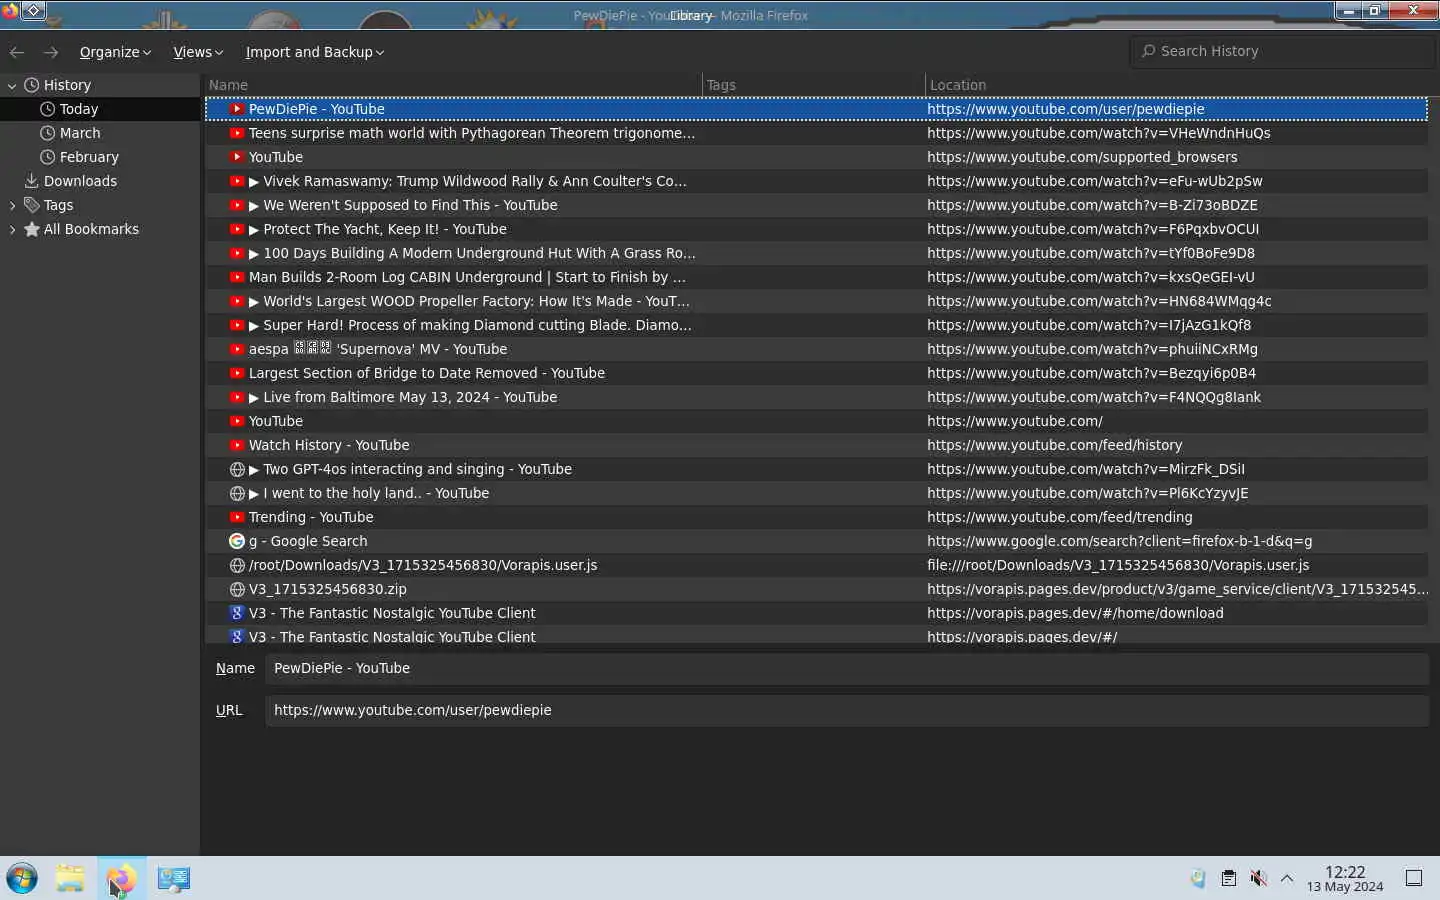Open Import and Backup dropdown
This screenshot has height=900, width=1440.
tap(315, 52)
